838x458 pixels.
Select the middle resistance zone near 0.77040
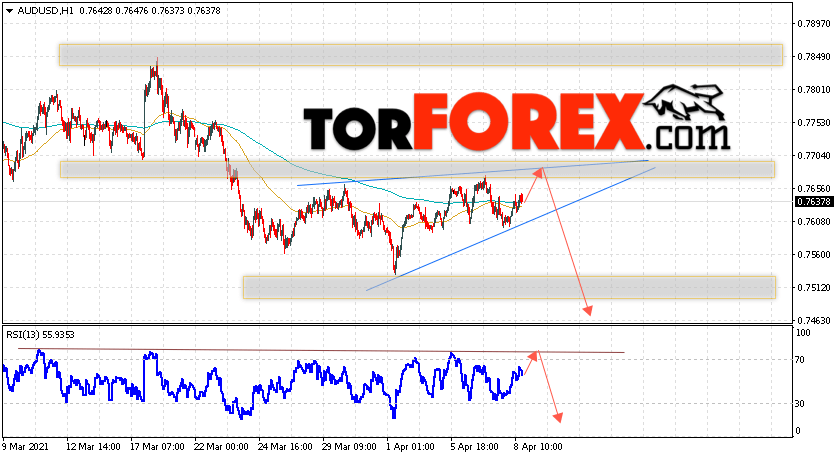[x=417, y=169]
